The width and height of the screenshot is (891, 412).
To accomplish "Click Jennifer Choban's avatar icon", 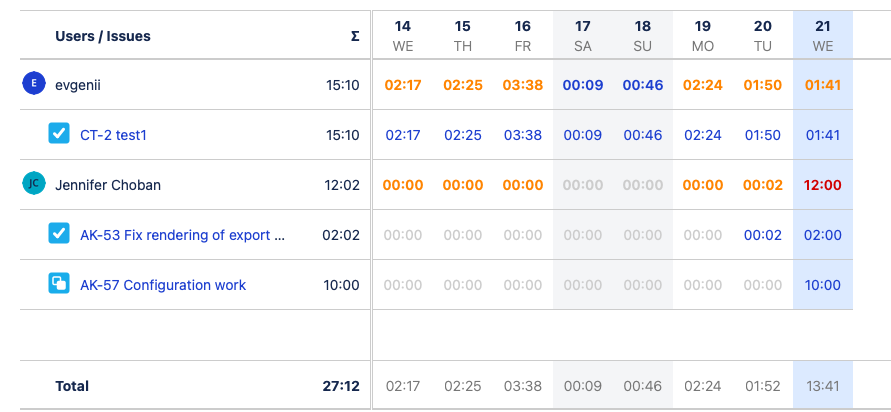I will tap(34, 184).
